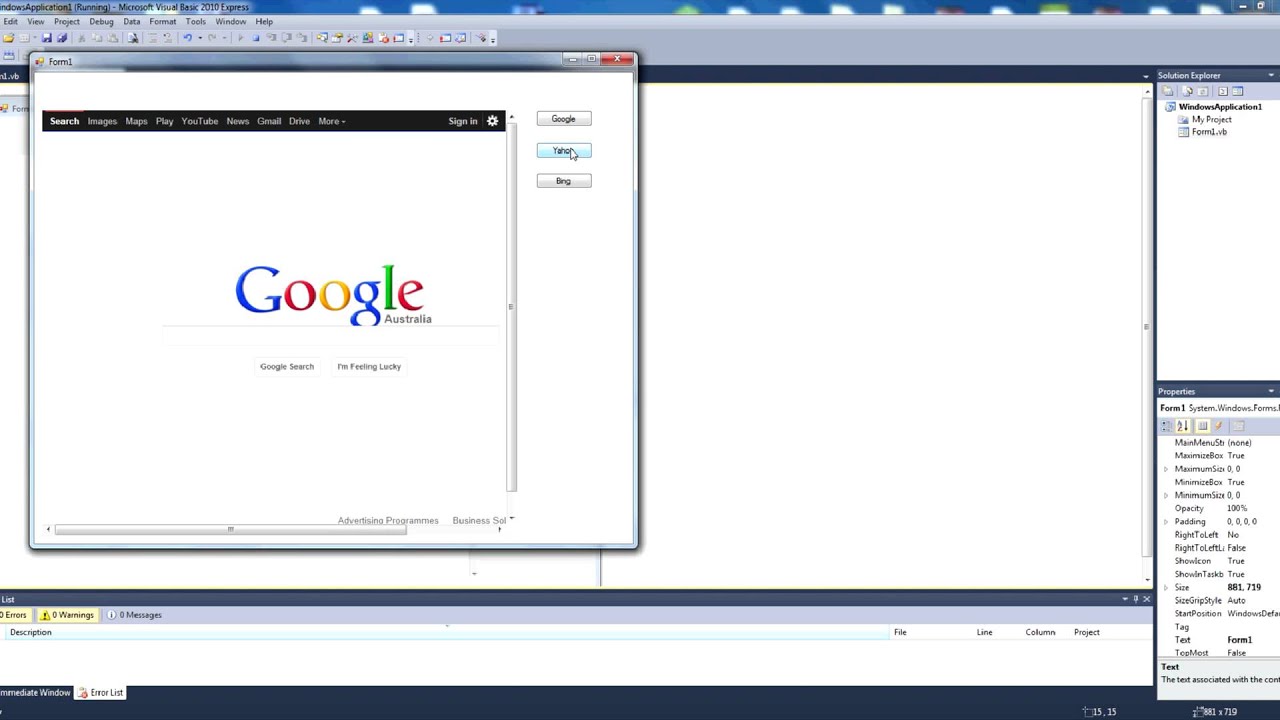This screenshot has height=720, width=1280.
Task: Click the browser's horizontal scrollbar thumb
Action: (x=230, y=529)
